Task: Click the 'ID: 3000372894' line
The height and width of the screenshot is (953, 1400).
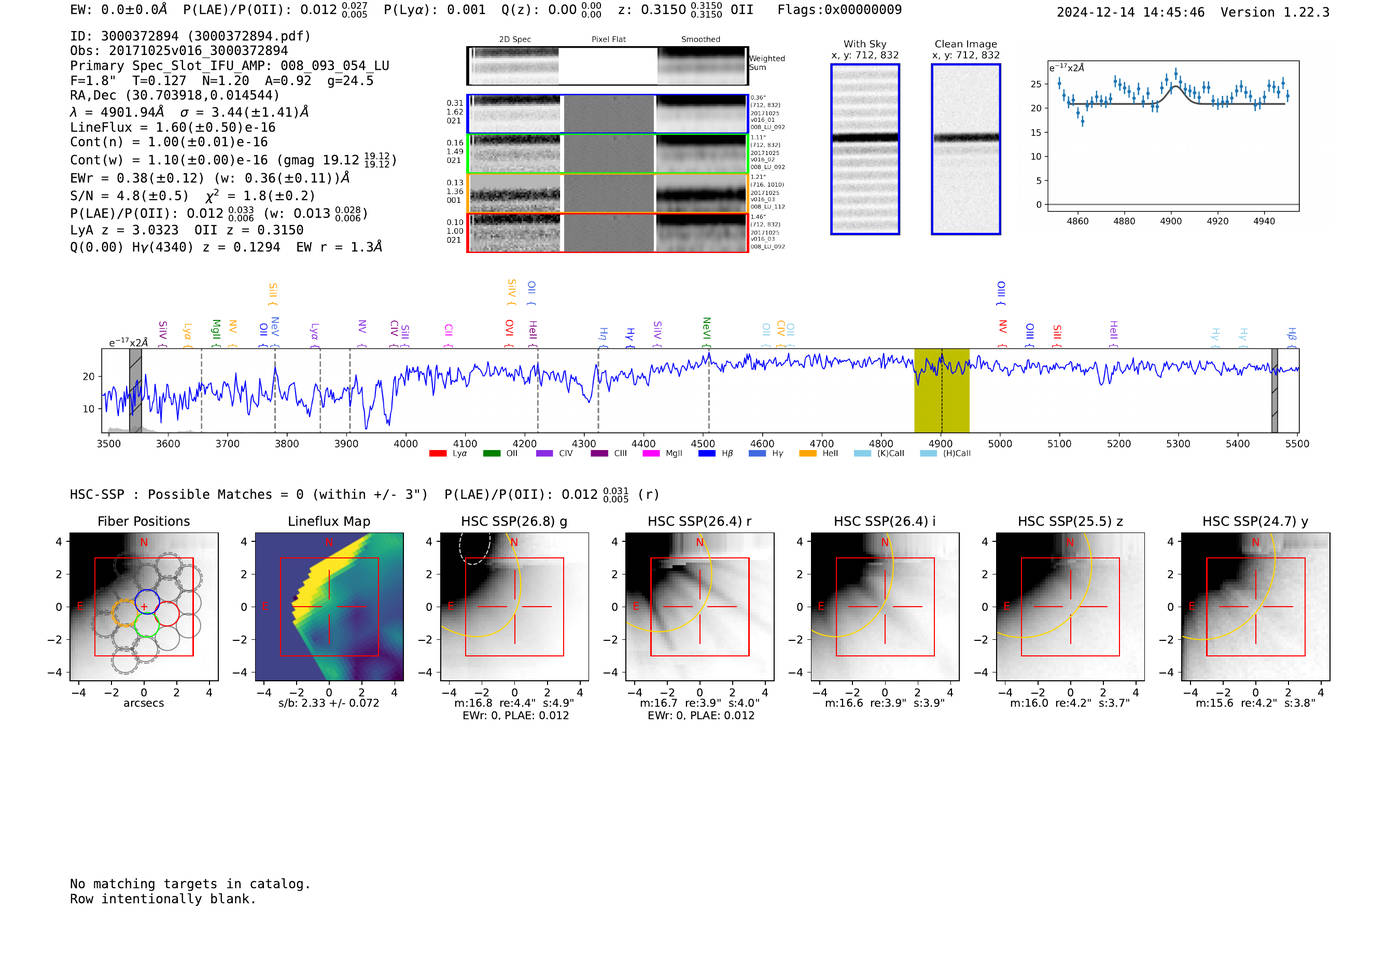Action: tap(190, 36)
